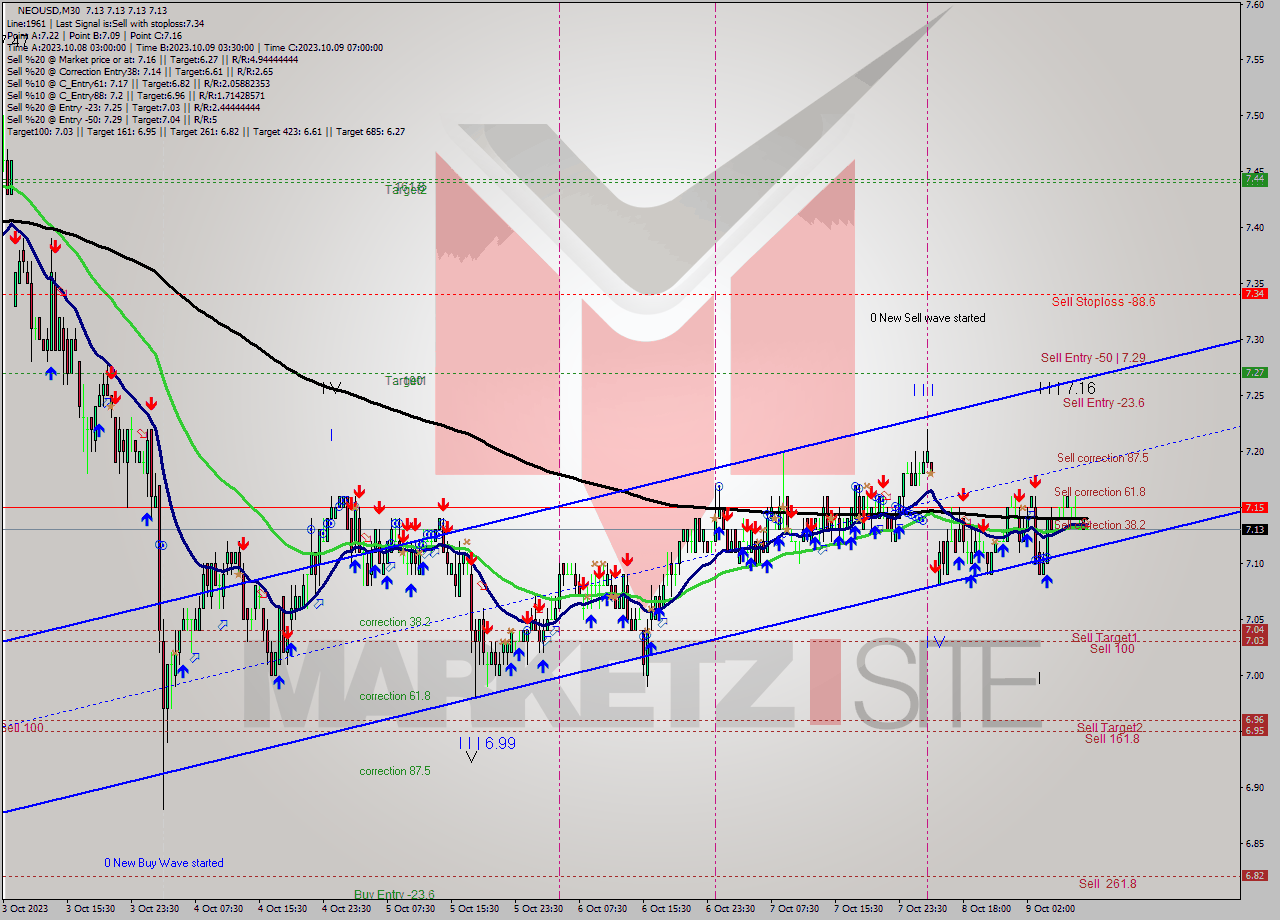
Task: Click the red 7.04 price tag
Action: click(1254, 630)
